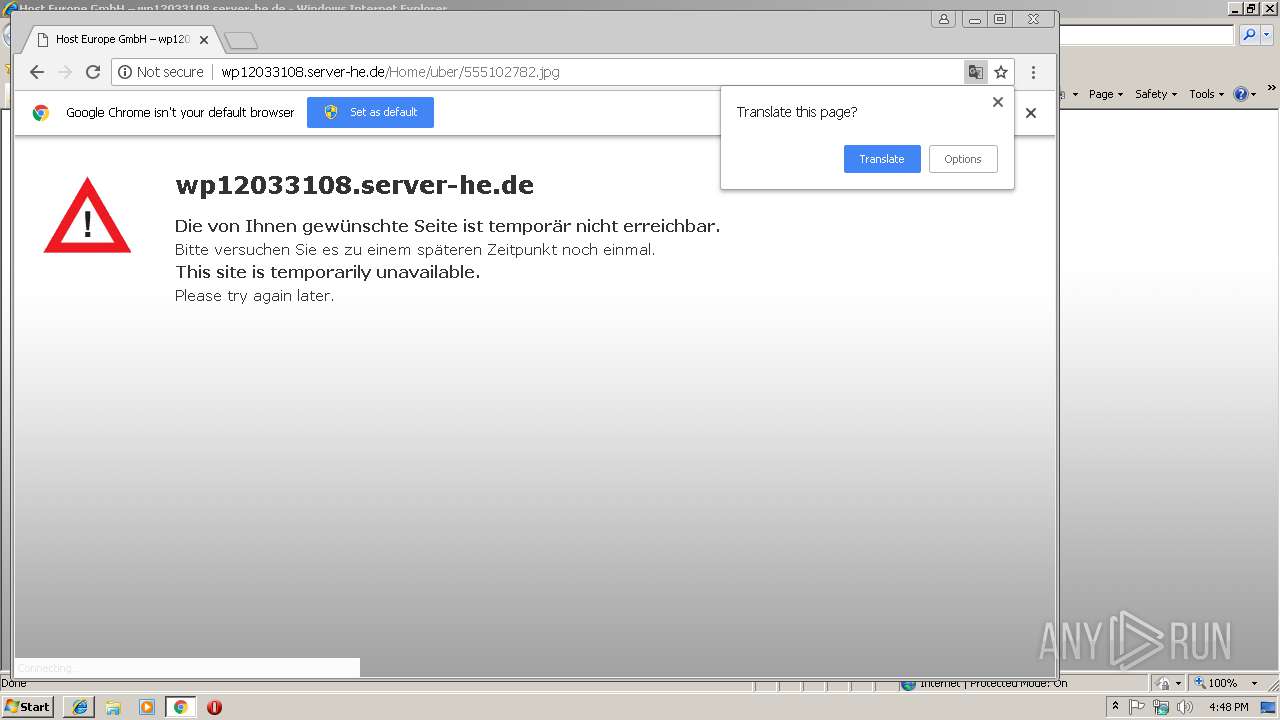The image size is (1280, 720).
Task: Open Chrome's user profile icon
Action: (x=943, y=19)
